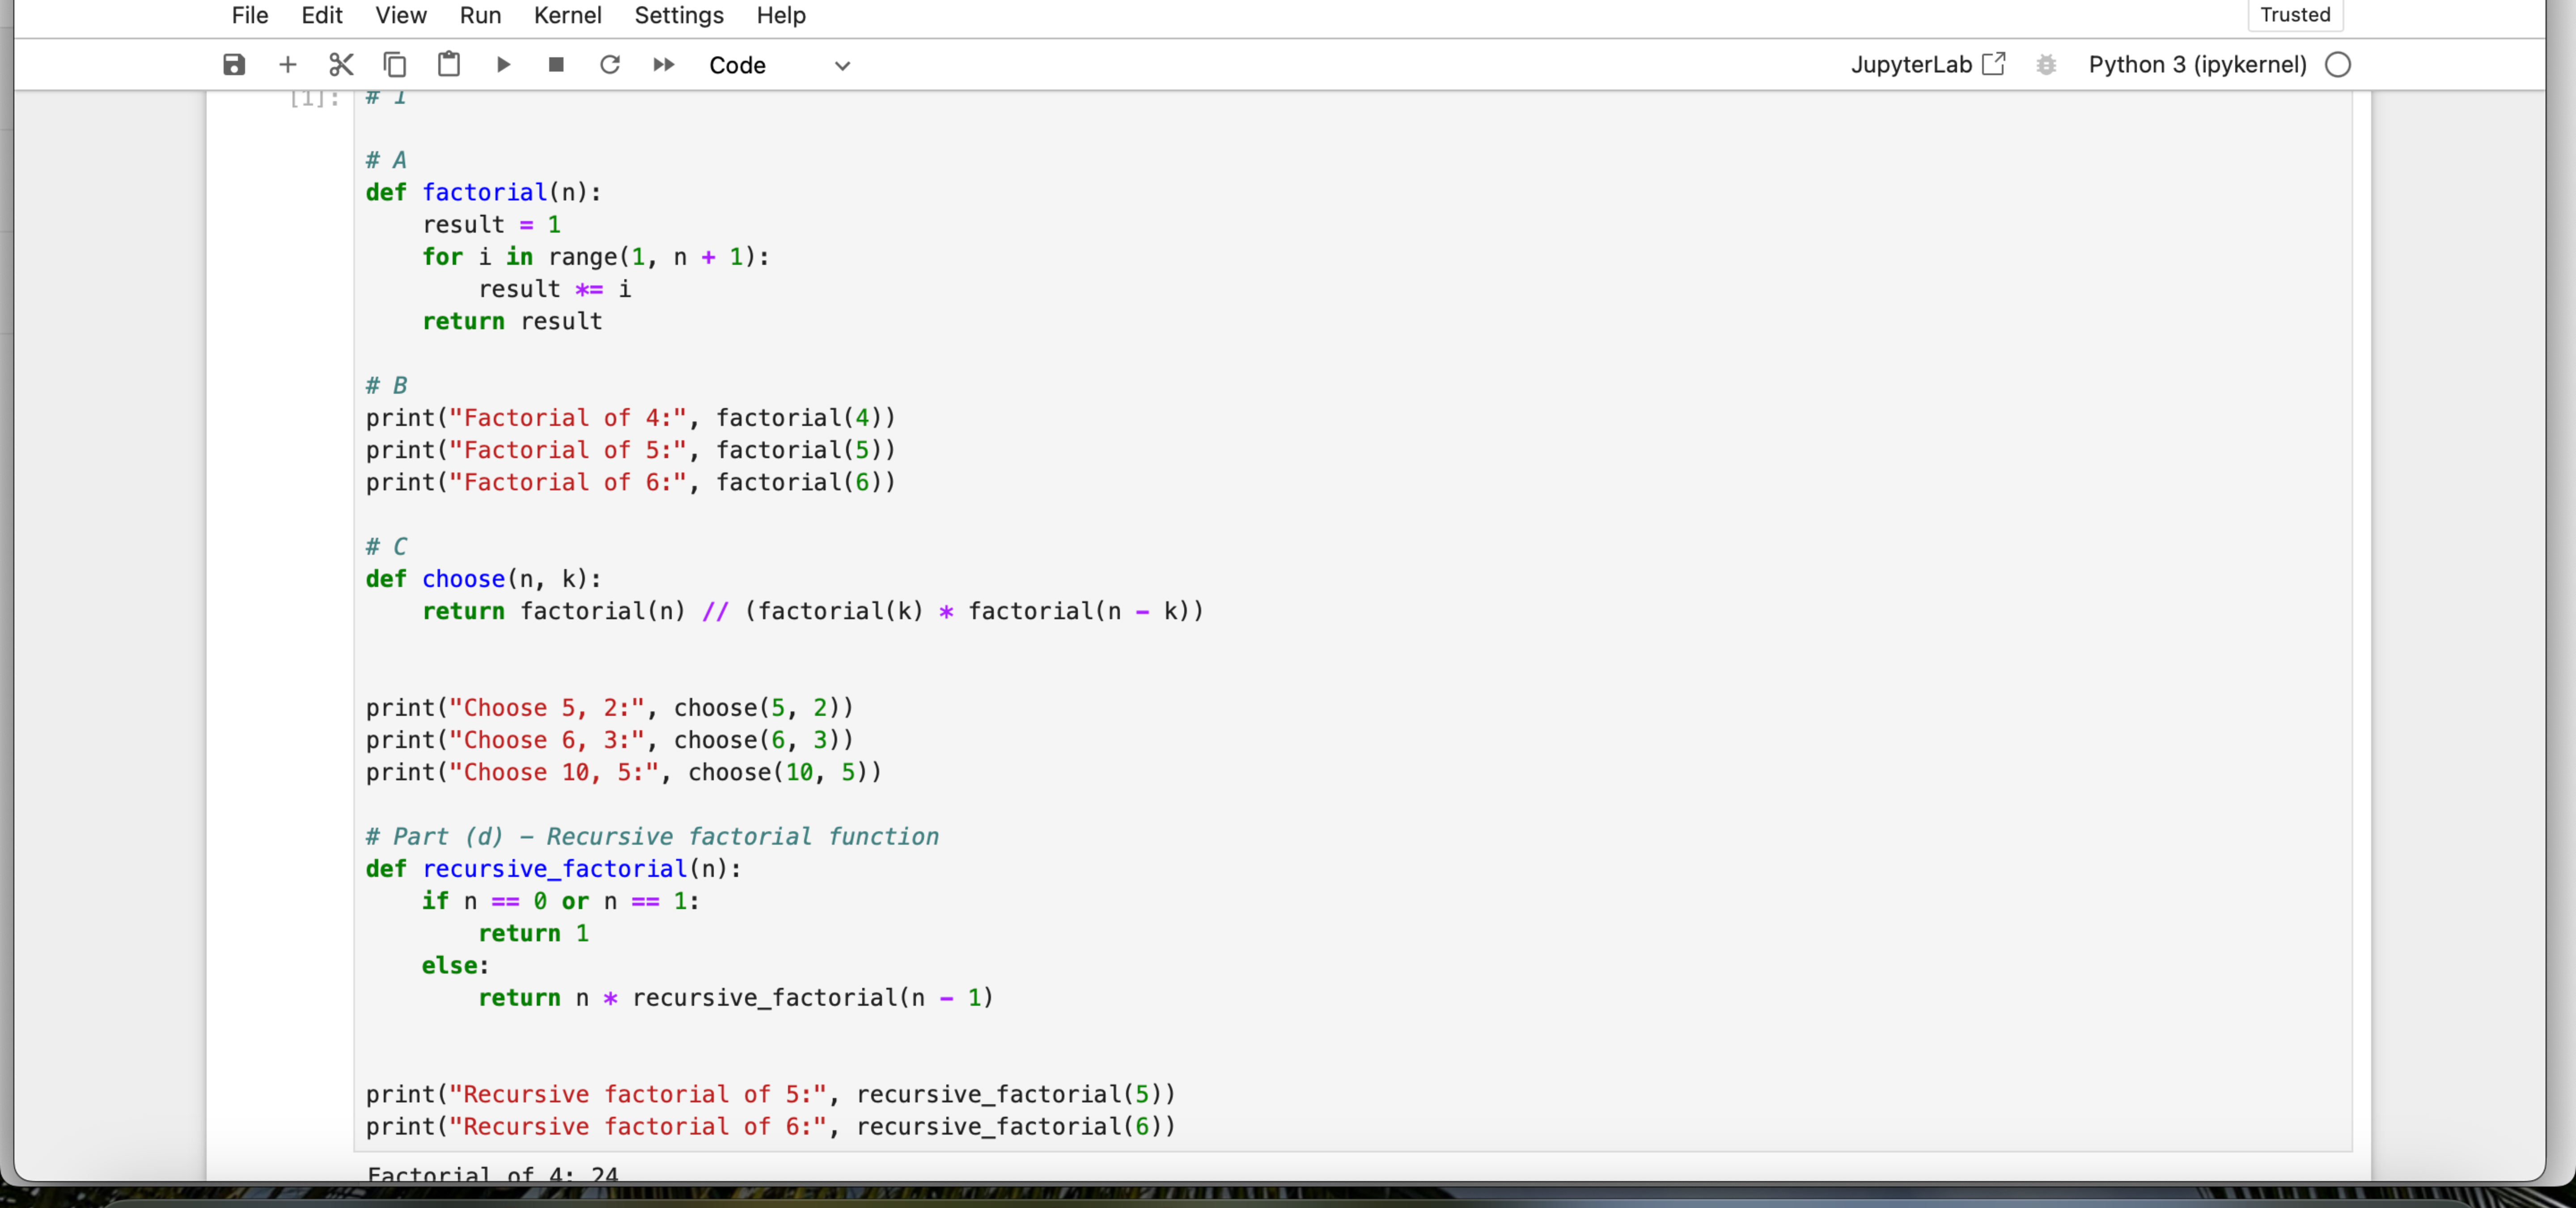Open the Kernel menu

pos(567,15)
